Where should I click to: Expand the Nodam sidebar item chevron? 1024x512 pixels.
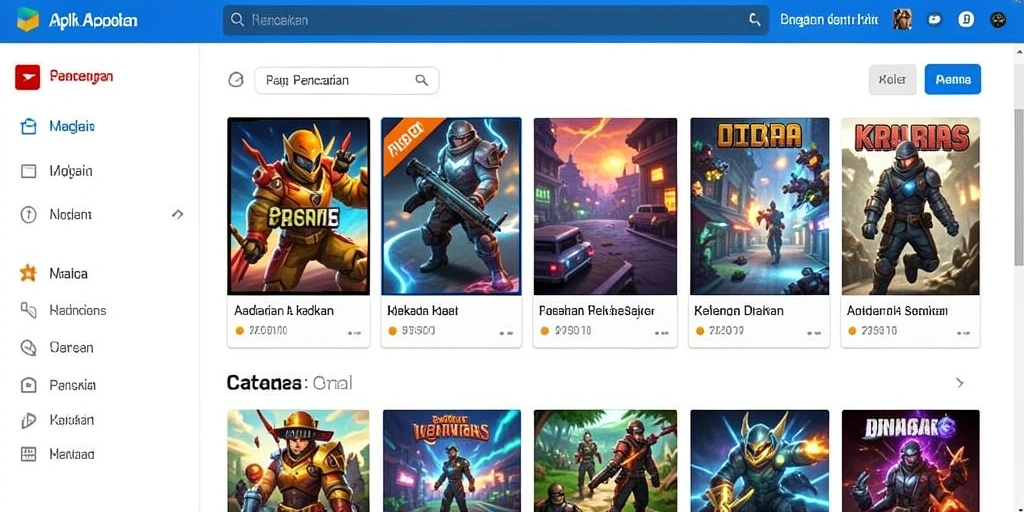coord(177,214)
